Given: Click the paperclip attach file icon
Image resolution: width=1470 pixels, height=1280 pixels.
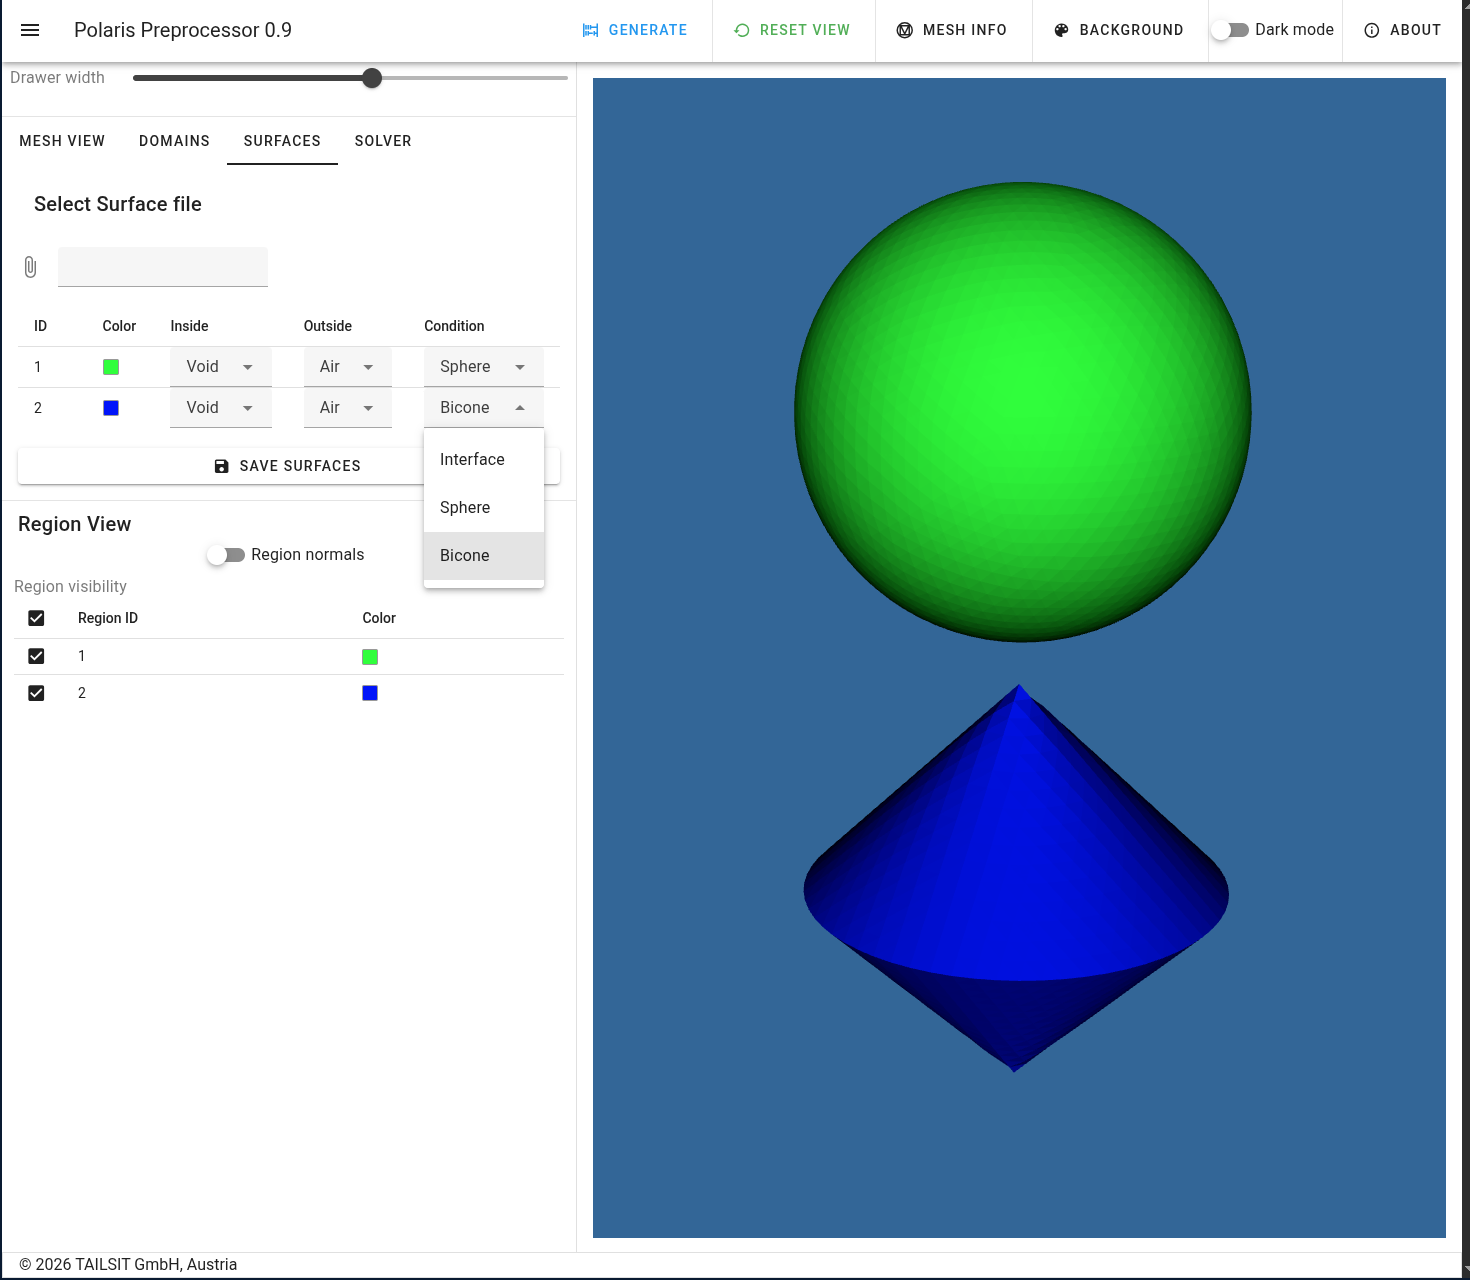Looking at the screenshot, I should pos(30,267).
